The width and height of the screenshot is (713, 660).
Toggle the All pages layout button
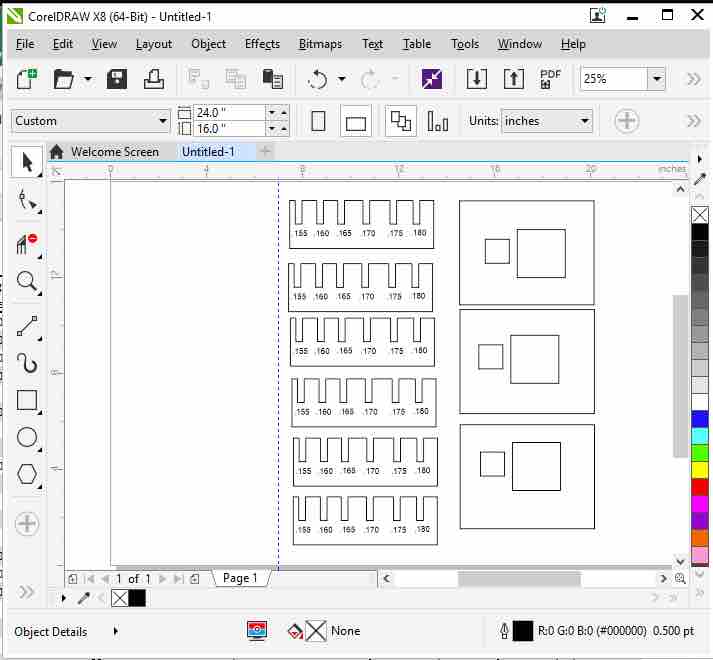401,121
